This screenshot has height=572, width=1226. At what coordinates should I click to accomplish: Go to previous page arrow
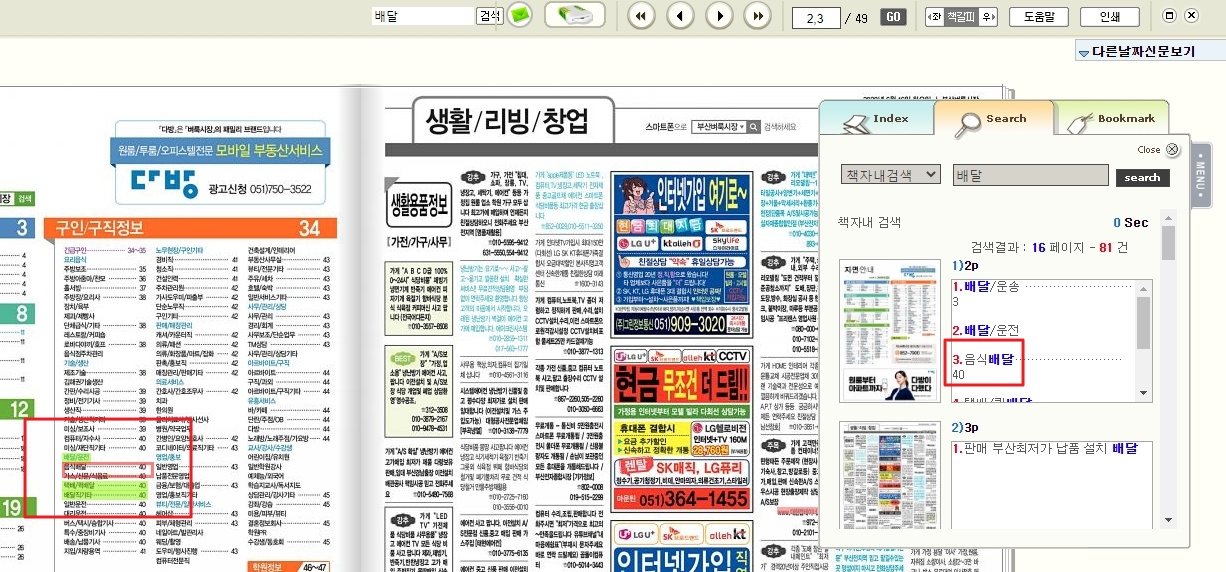(x=680, y=16)
